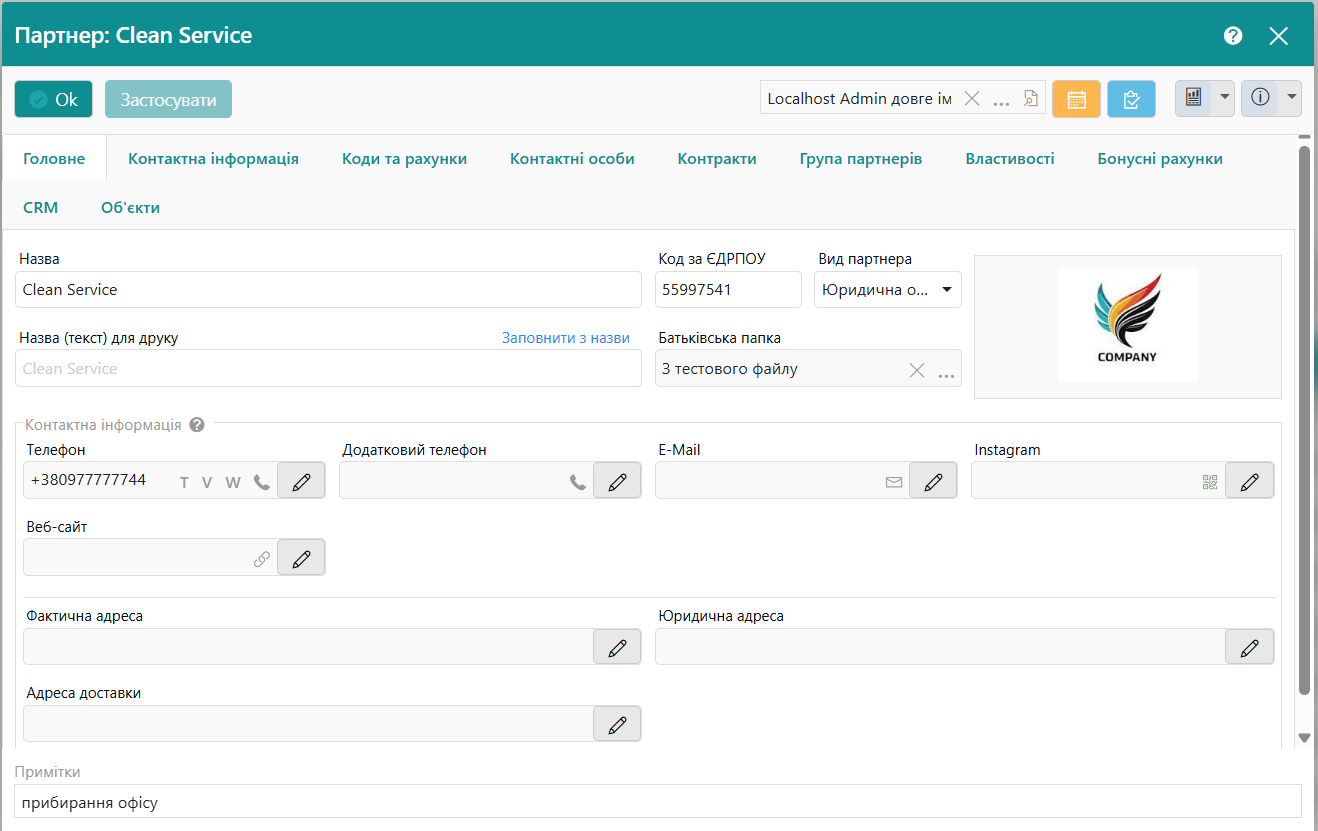This screenshot has height=831, width=1318.
Task: Confirm with the Ok button
Action: tap(54, 99)
